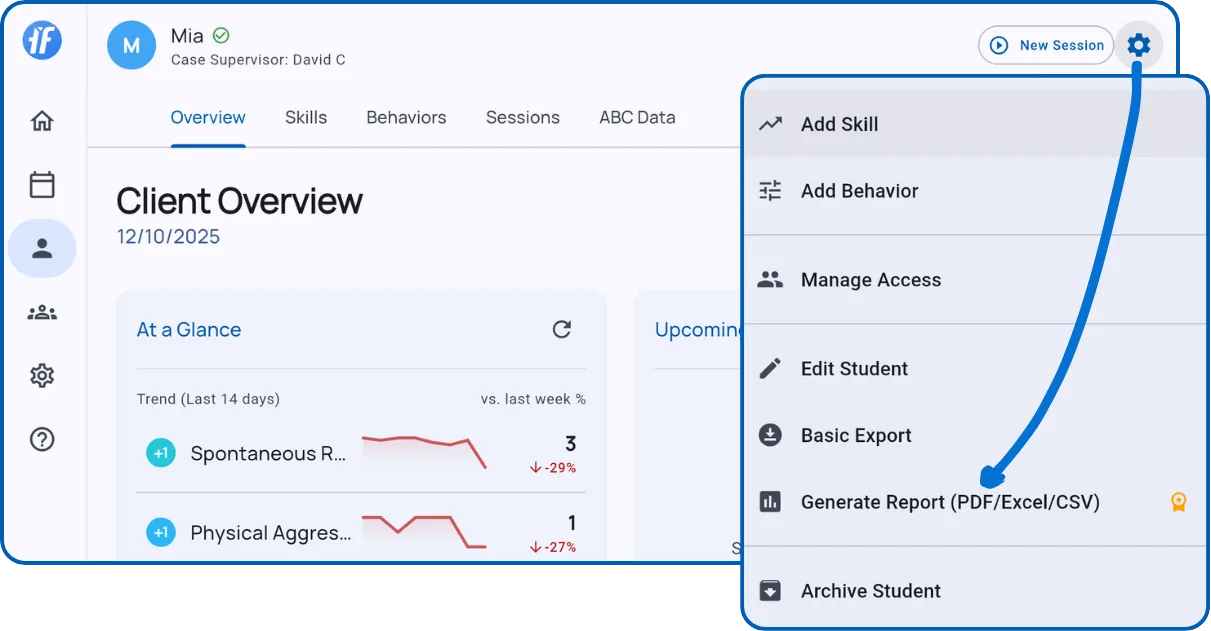
Task: Click the green verified checkmark next to Mia
Action: click(x=220, y=34)
